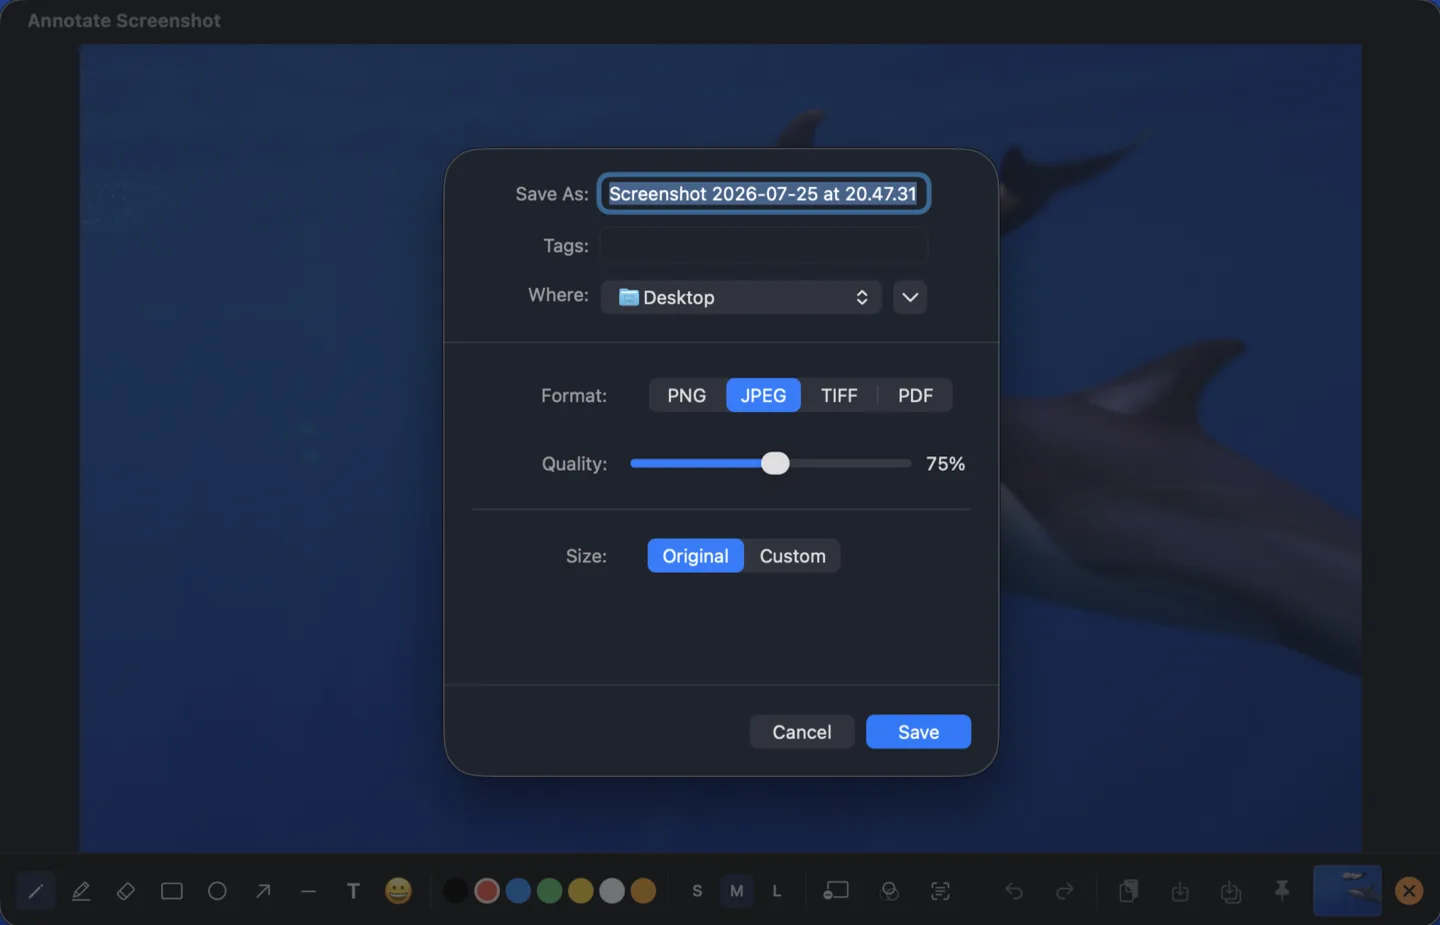
Task: Click the text recognition scan icon
Action: pyautogui.click(x=940, y=890)
